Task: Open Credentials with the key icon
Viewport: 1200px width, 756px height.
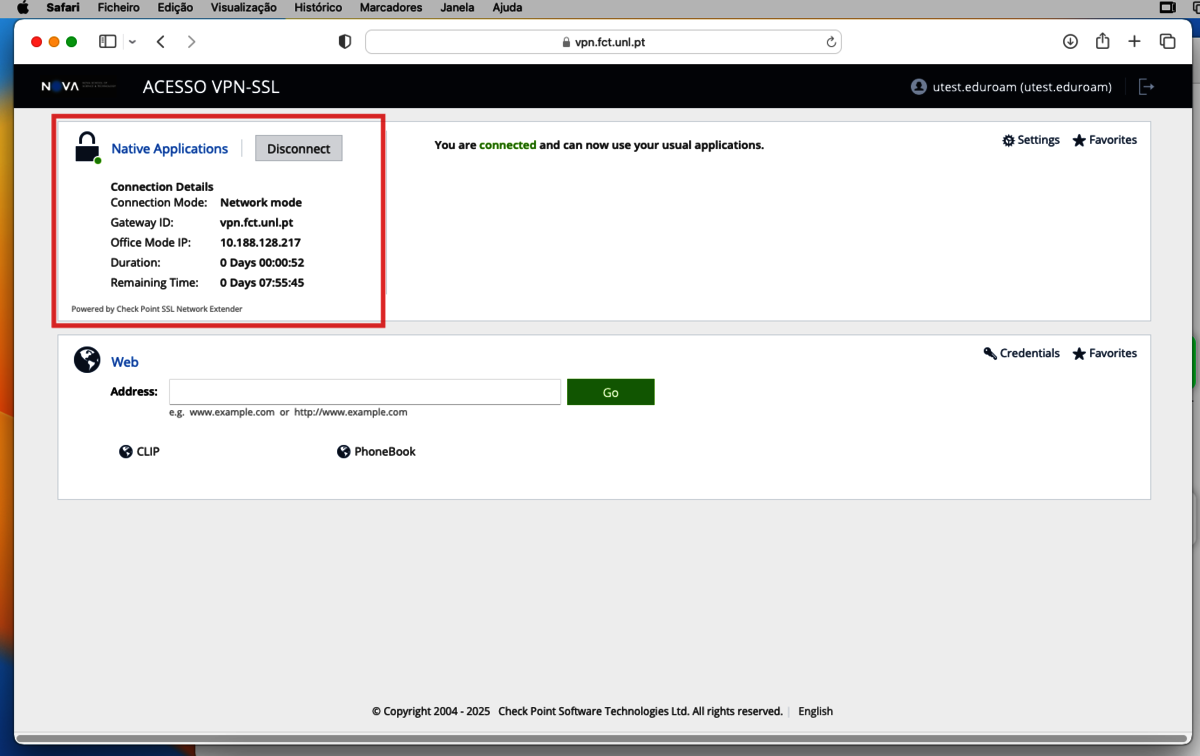Action: point(1022,353)
